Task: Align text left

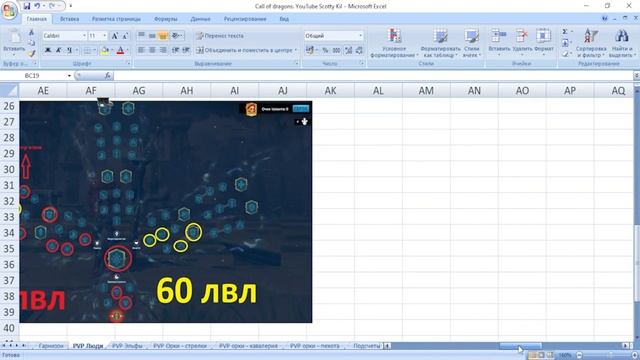Action: click(x=141, y=50)
